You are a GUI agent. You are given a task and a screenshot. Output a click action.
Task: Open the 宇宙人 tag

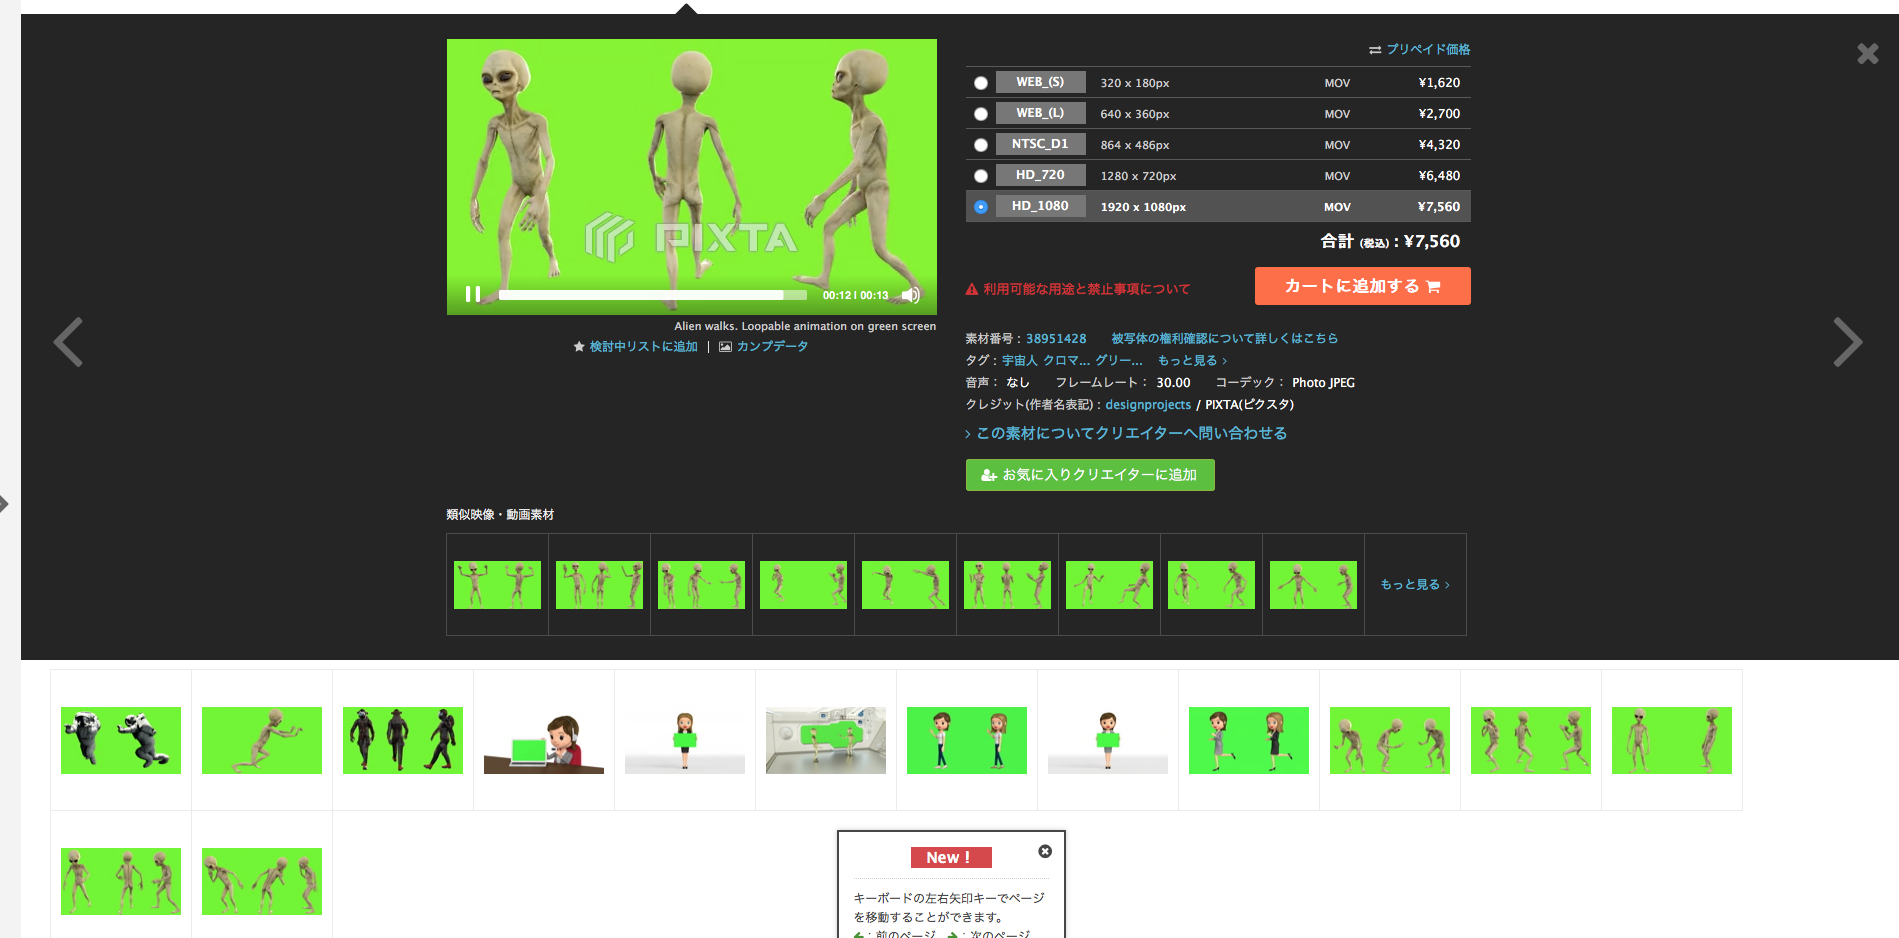(x=1020, y=361)
